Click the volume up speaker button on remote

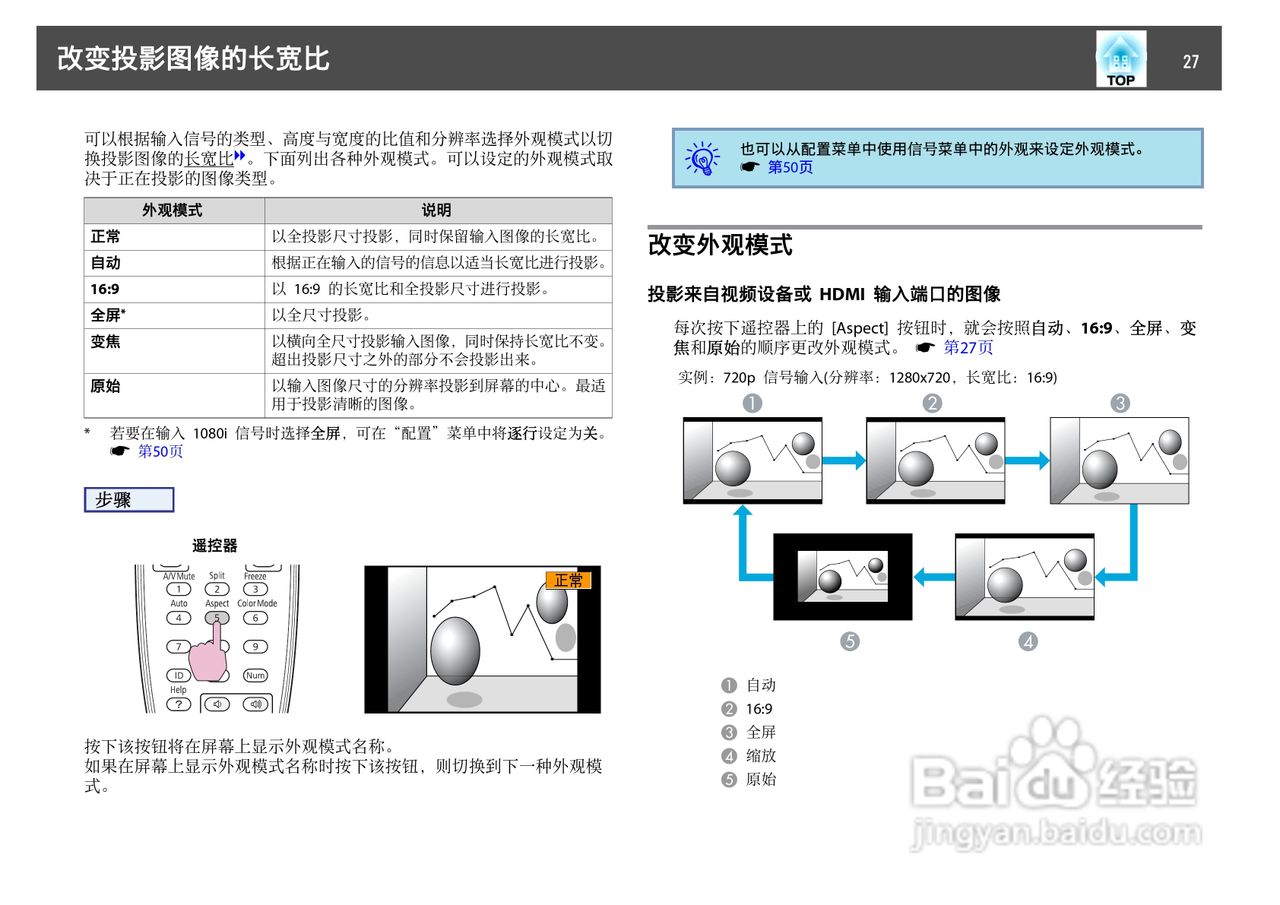[x=255, y=704]
